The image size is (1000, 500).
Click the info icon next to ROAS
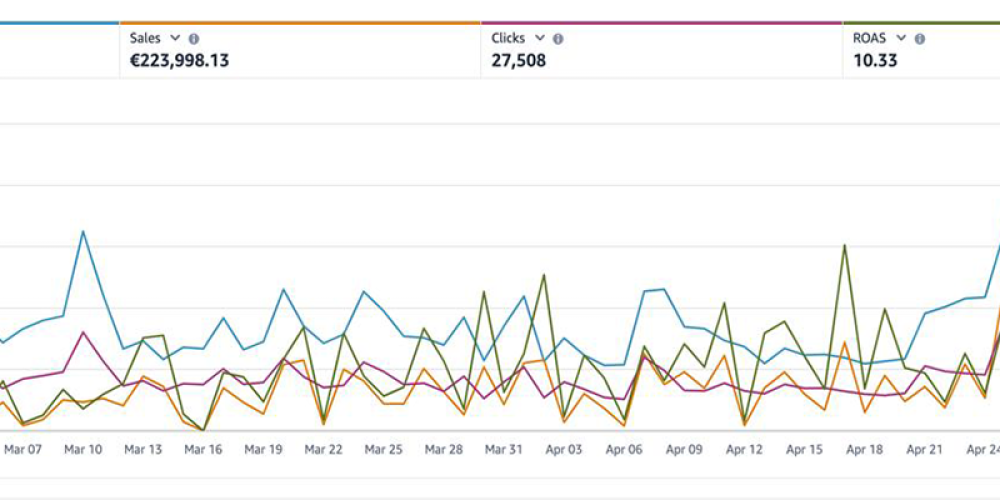tap(919, 39)
